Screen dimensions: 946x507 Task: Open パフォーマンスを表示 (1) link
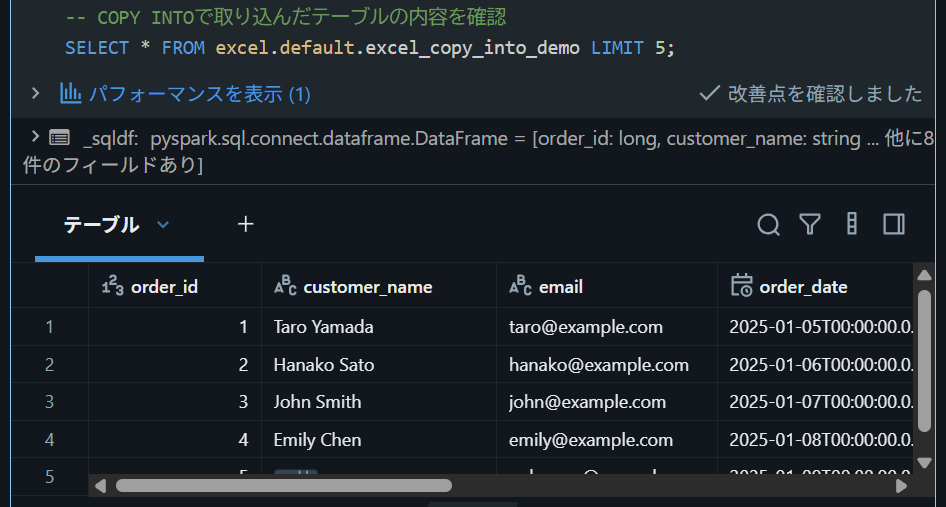pos(200,94)
